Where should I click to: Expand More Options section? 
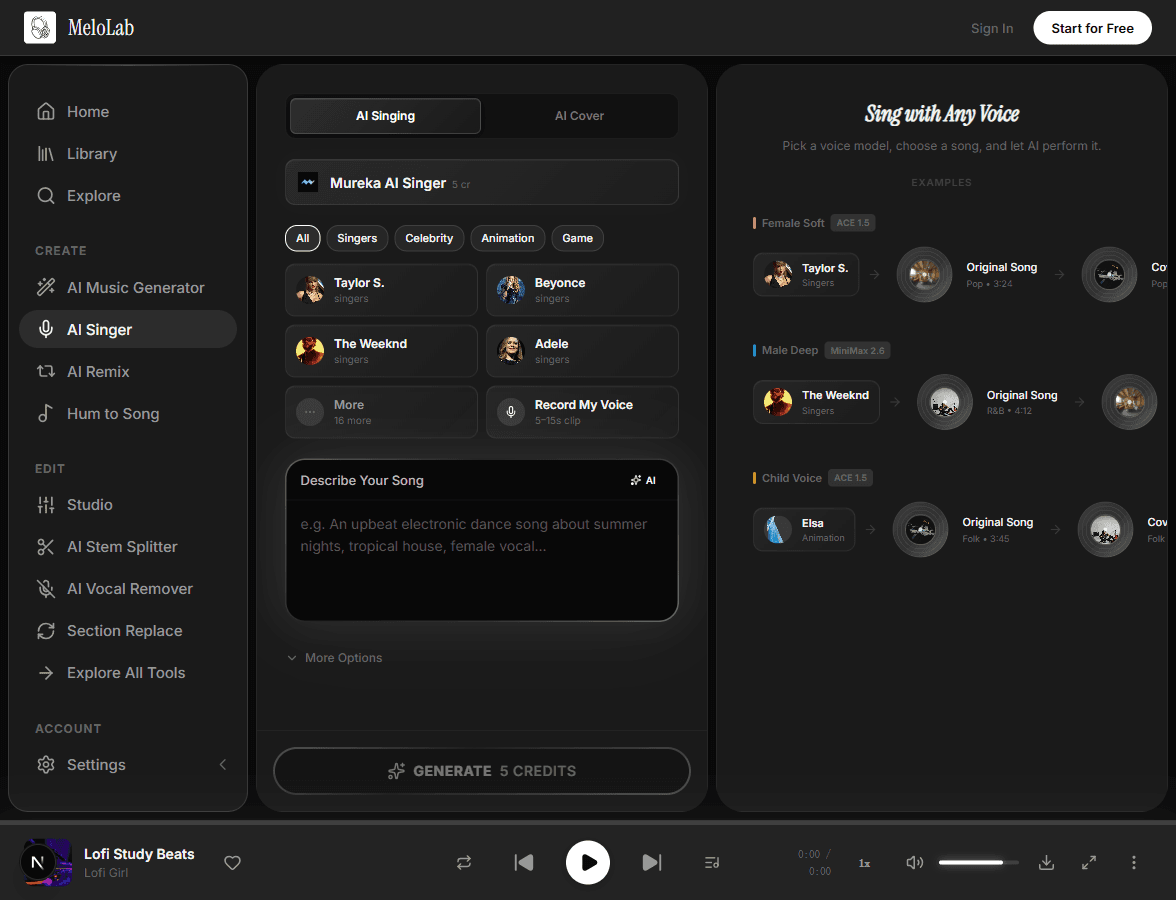tap(335, 658)
